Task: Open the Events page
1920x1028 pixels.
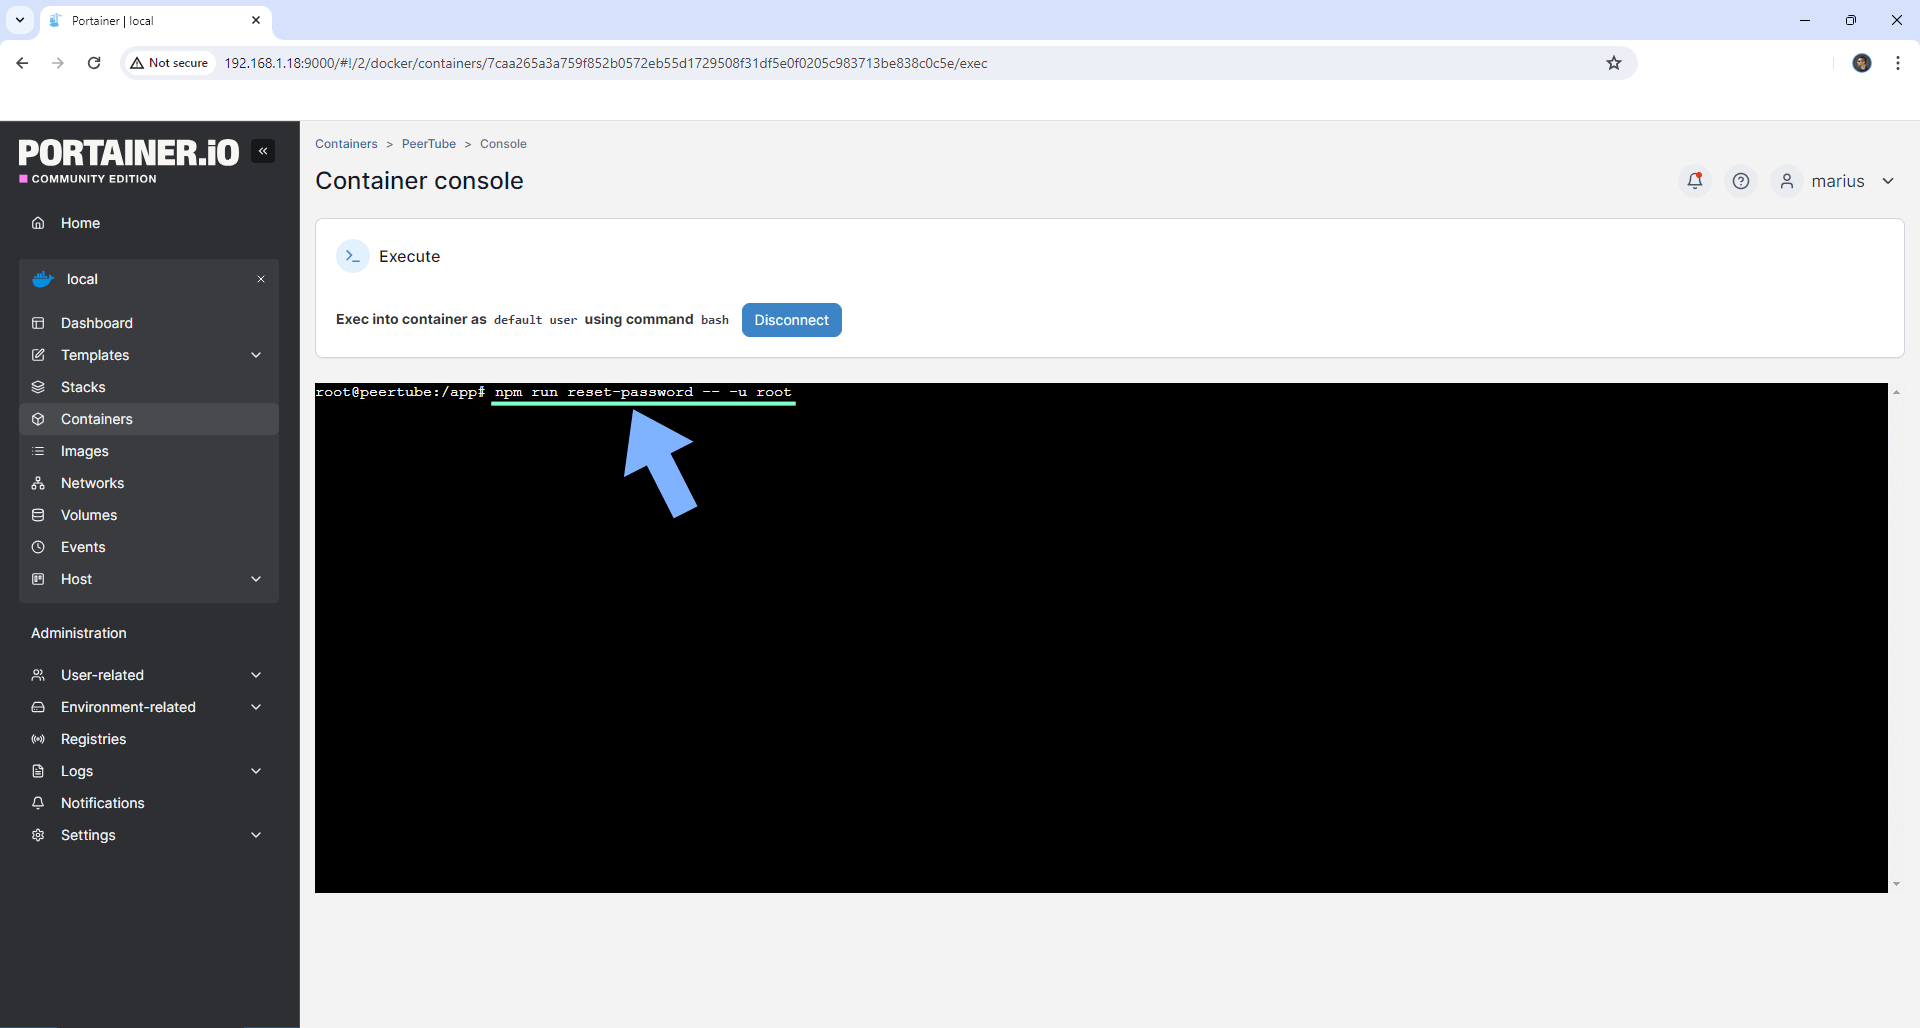Action: [x=81, y=547]
